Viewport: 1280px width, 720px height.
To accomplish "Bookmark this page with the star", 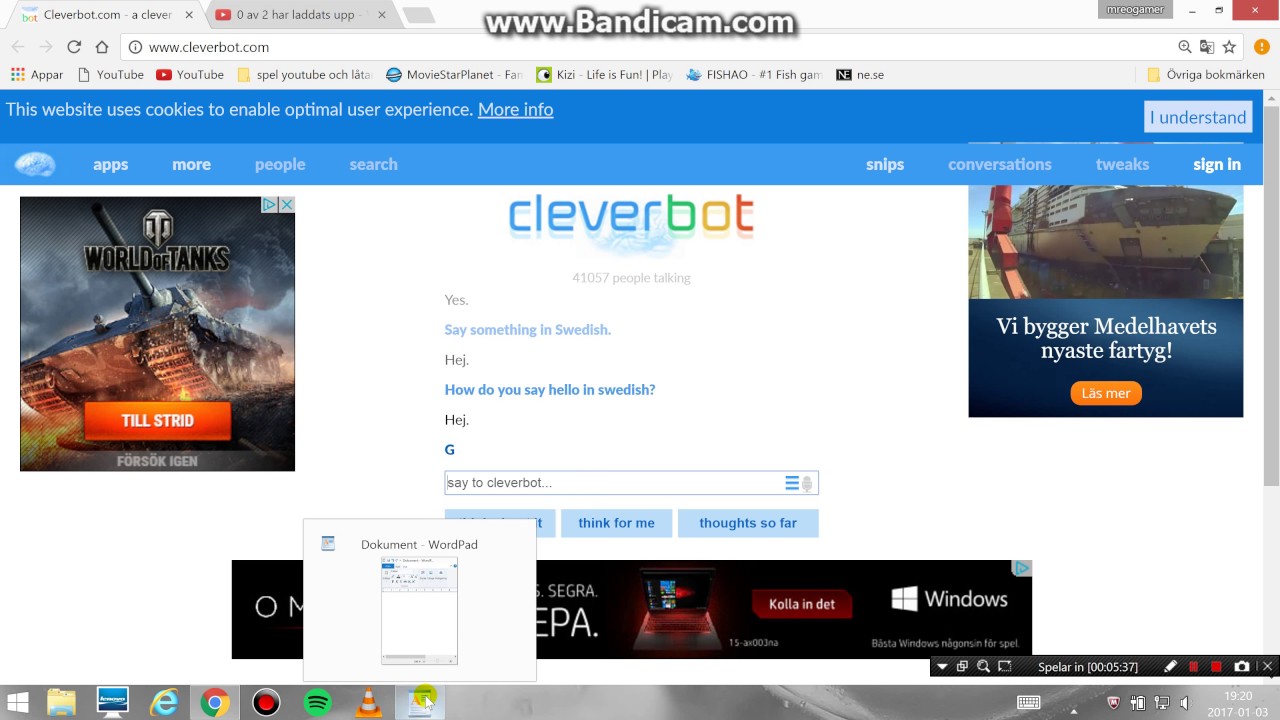I will [1229, 47].
